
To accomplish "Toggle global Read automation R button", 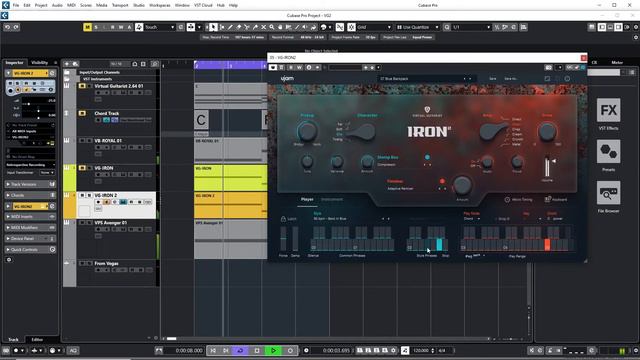I will pos(113,27).
